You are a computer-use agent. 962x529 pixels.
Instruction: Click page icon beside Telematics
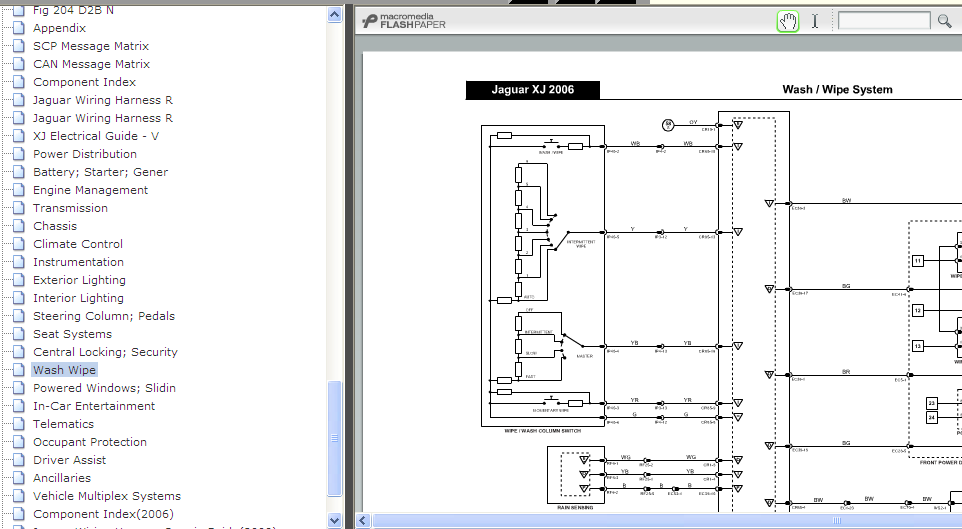coord(20,423)
